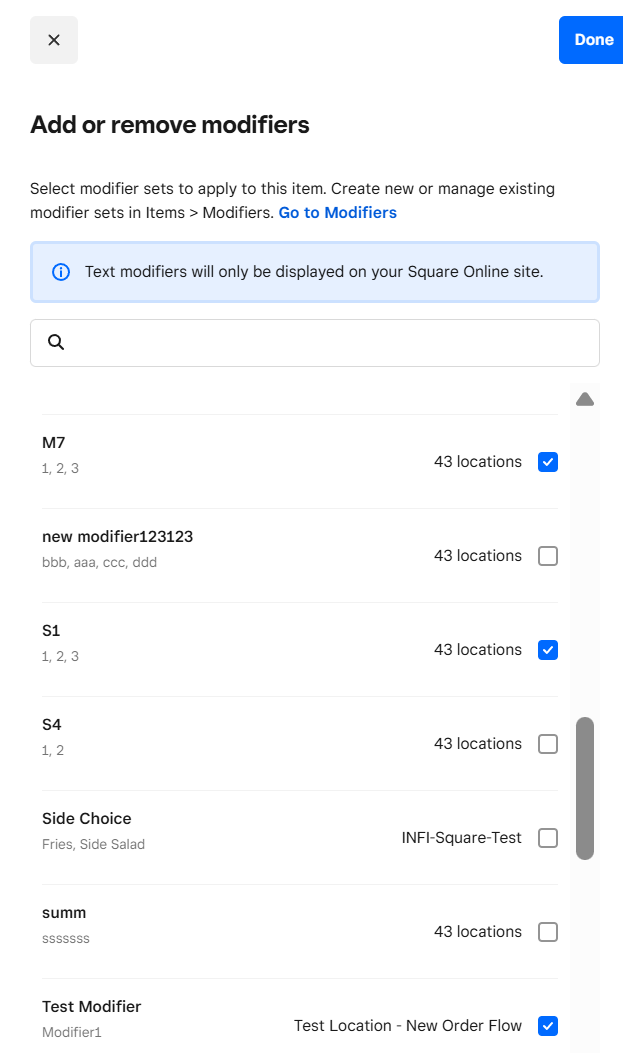Click INFI-Square-Test location text

pyautogui.click(x=461, y=838)
